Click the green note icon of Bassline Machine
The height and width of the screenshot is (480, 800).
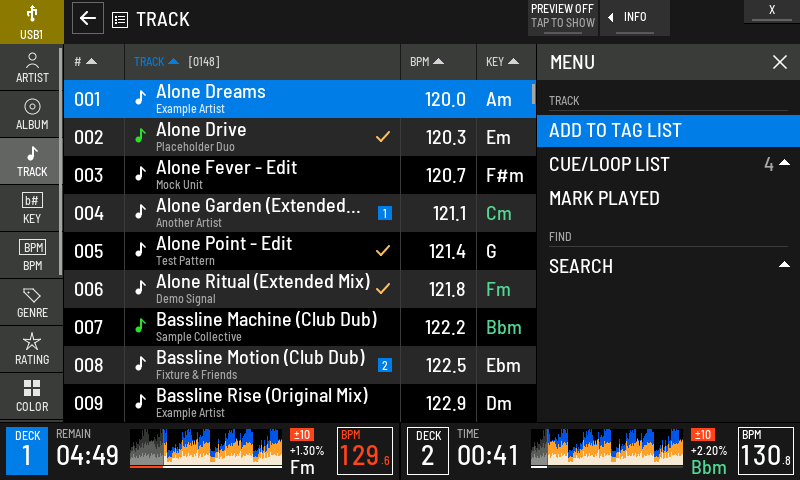(140, 326)
